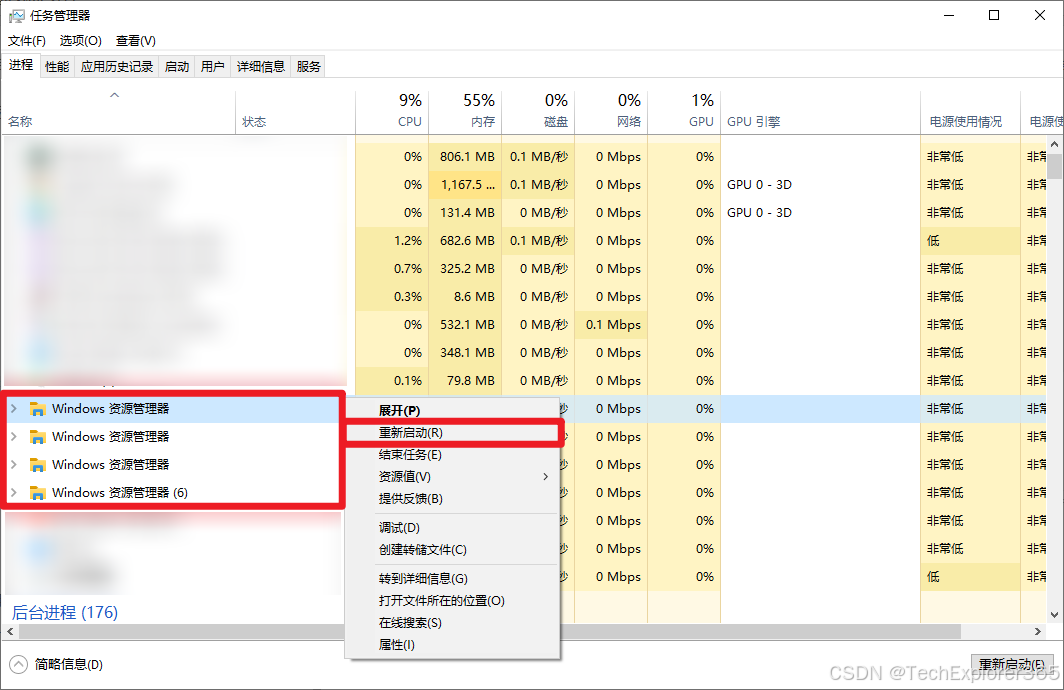1064x690 pixels.
Task: Click the 532.1 MB memory cell
Action: pyautogui.click(x=467, y=325)
